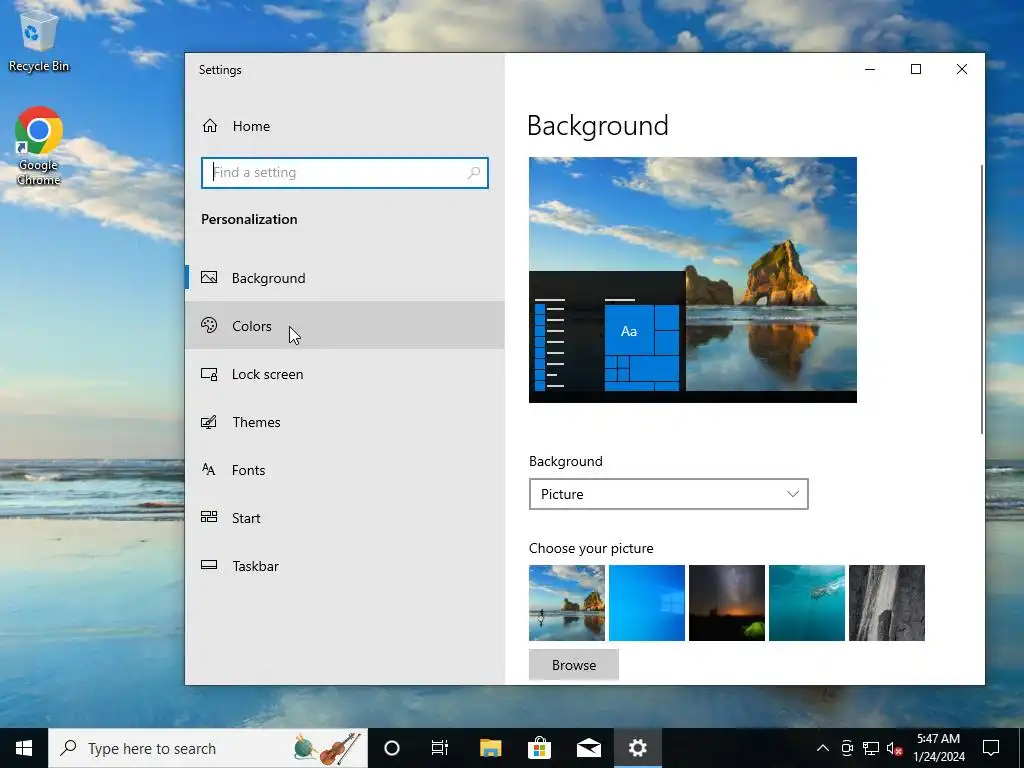
Task: Click the Cortana circle icon on taskbar
Action: [392, 748]
